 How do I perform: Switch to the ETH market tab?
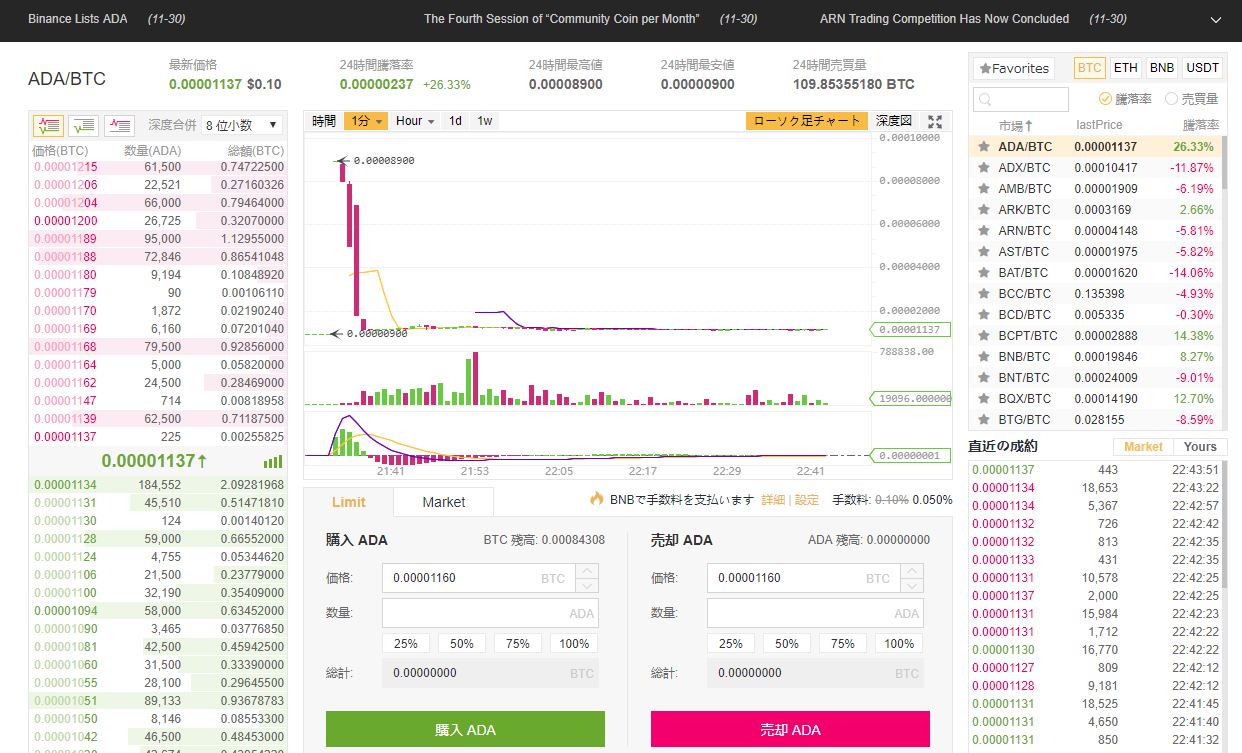[x=1126, y=68]
